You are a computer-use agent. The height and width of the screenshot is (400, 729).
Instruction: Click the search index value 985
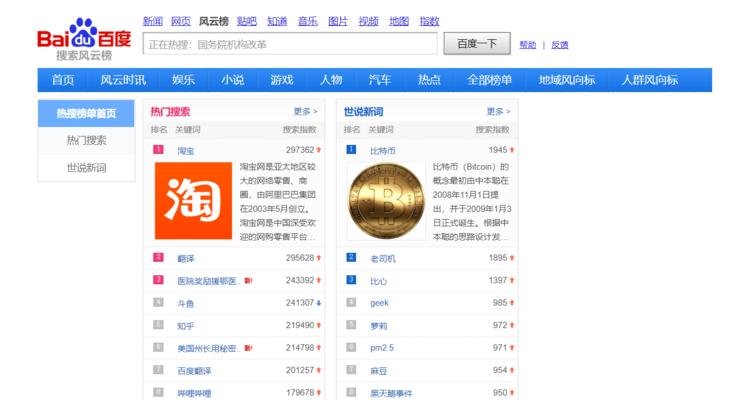click(500, 303)
